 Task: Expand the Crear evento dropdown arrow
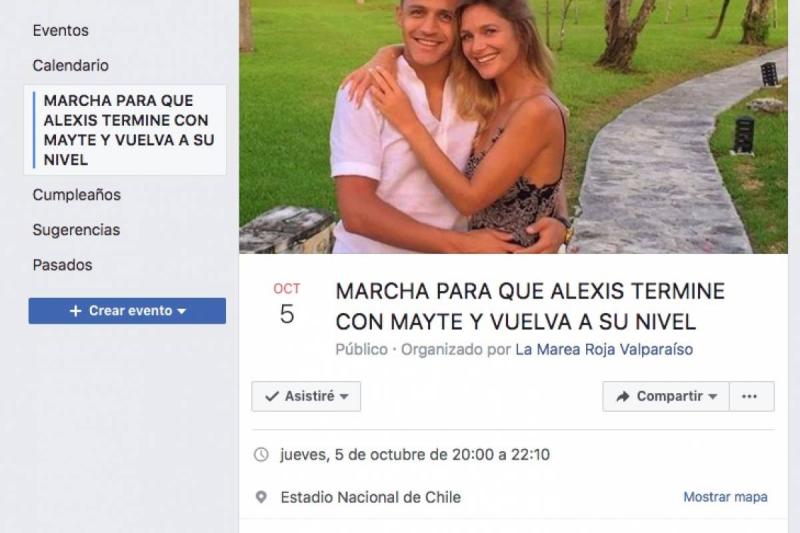click(182, 311)
